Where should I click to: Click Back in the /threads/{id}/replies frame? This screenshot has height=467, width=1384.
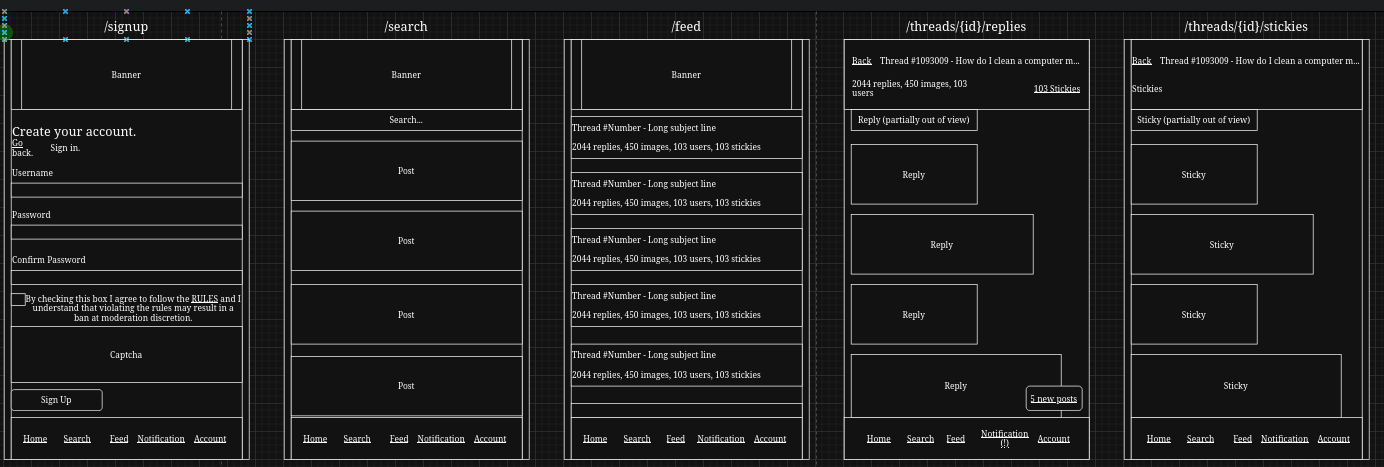pyautogui.click(x=861, y=61)
